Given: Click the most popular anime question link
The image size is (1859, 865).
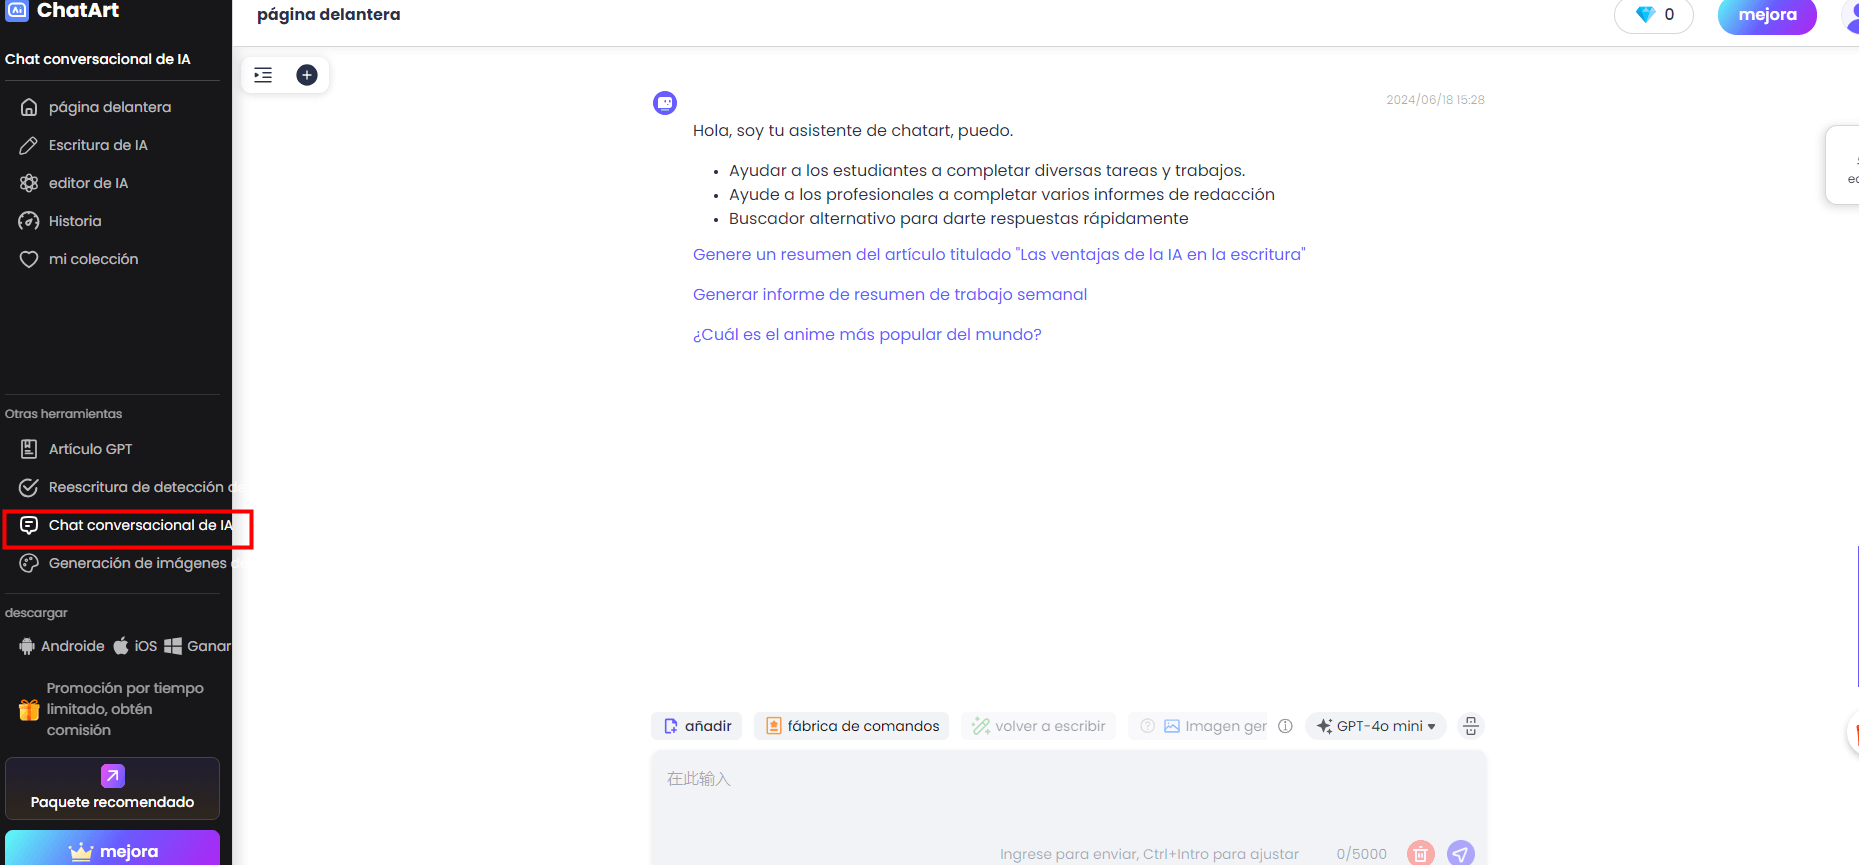Looking at the screenshot, I should click(867, 334).
